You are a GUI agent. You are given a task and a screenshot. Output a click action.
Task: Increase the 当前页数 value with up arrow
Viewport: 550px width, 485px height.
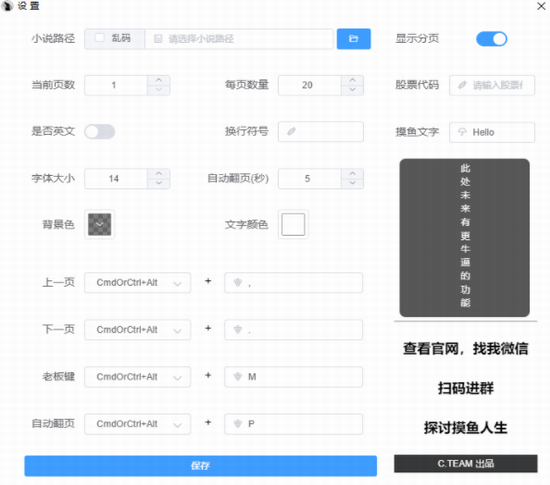pos(159,80)
